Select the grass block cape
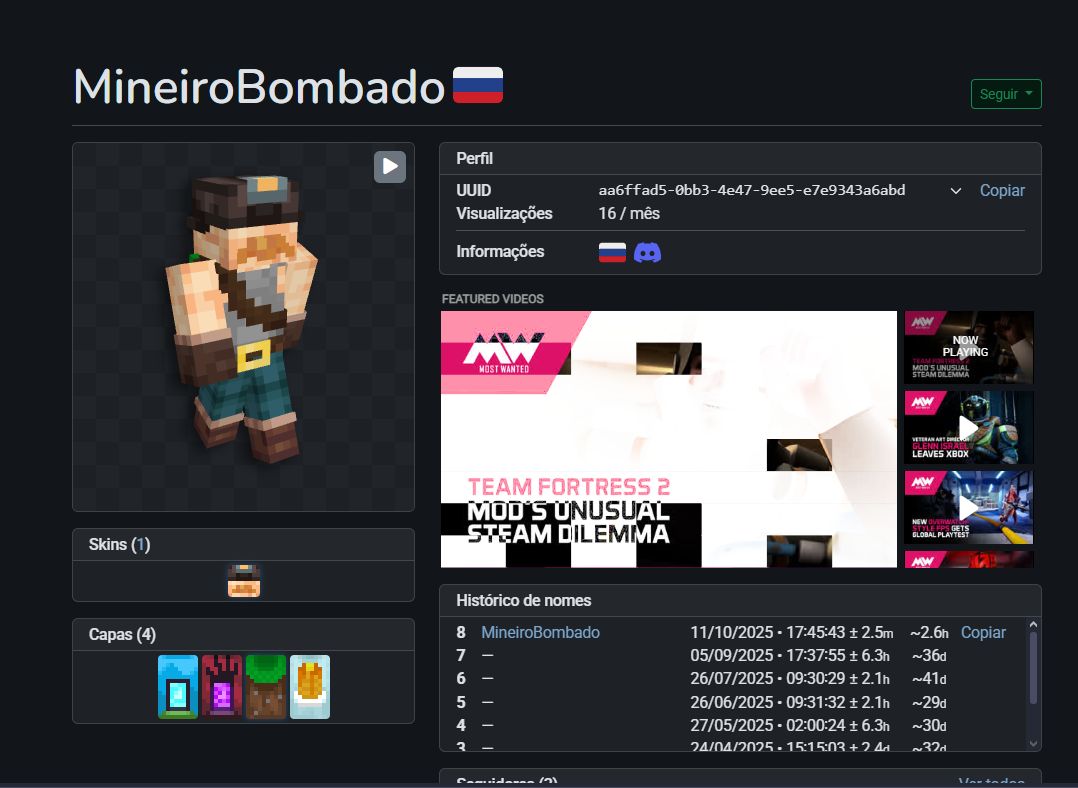The height and width of the screenshot is (788, 1078). pyautogui.click(x=266, y=686)
